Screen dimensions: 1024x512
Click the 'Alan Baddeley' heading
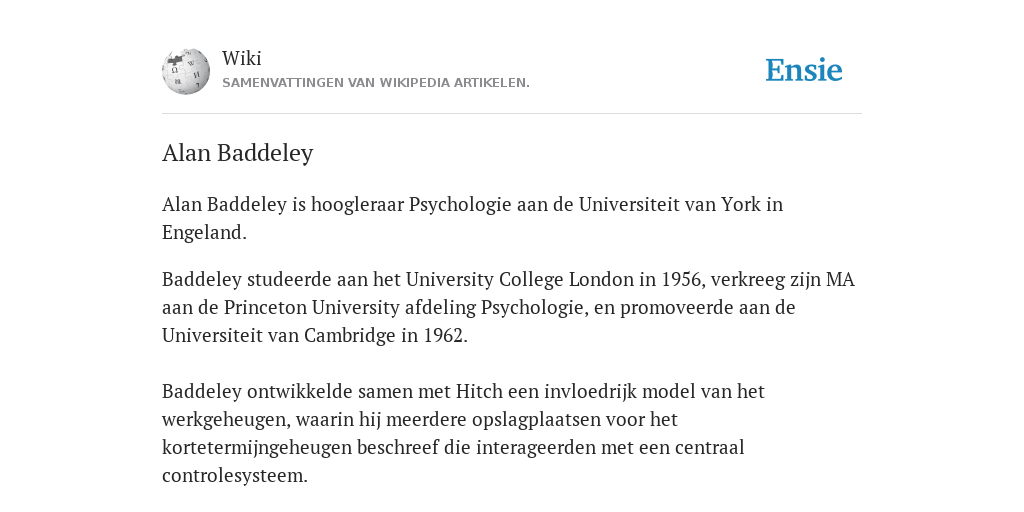tap(238, 153)
